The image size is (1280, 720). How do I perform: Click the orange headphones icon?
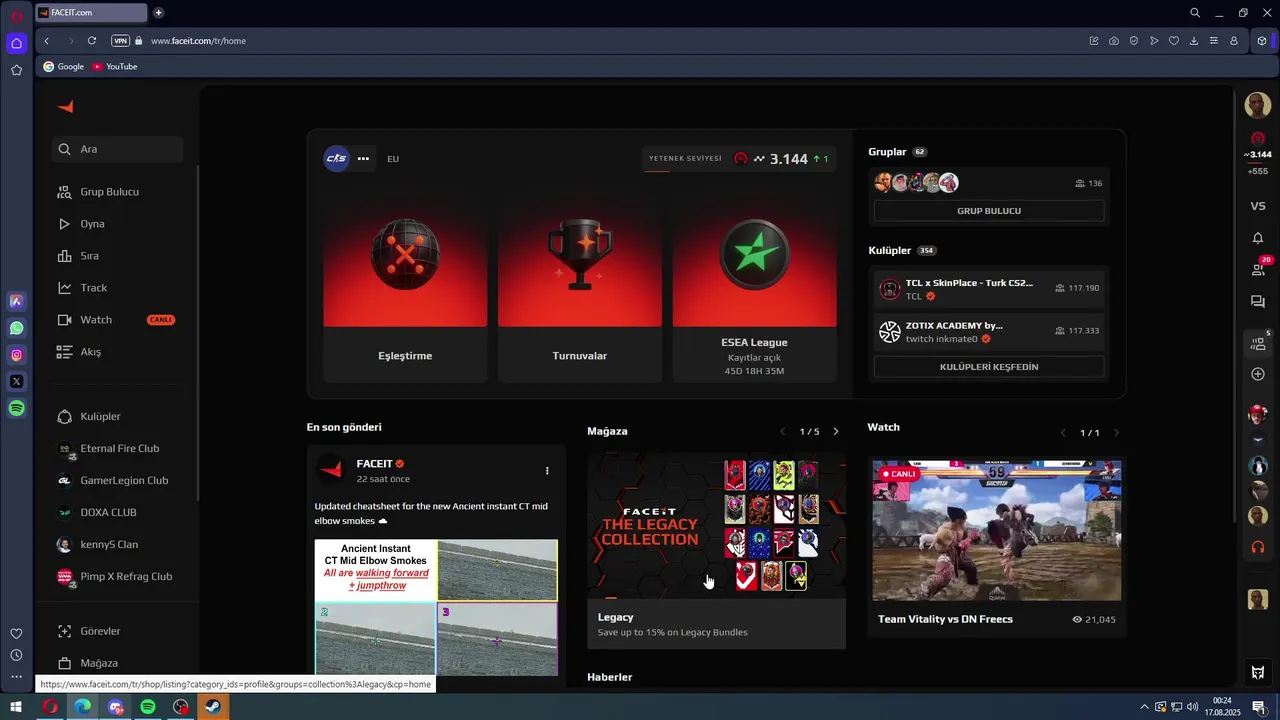pos(1258,547)
